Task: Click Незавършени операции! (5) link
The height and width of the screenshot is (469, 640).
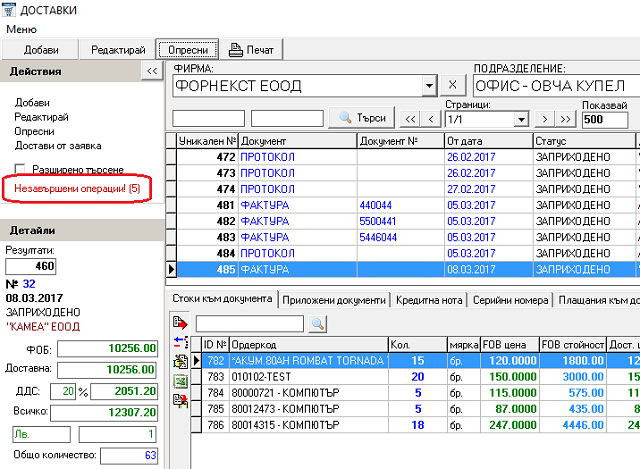Action: point(77,189)
